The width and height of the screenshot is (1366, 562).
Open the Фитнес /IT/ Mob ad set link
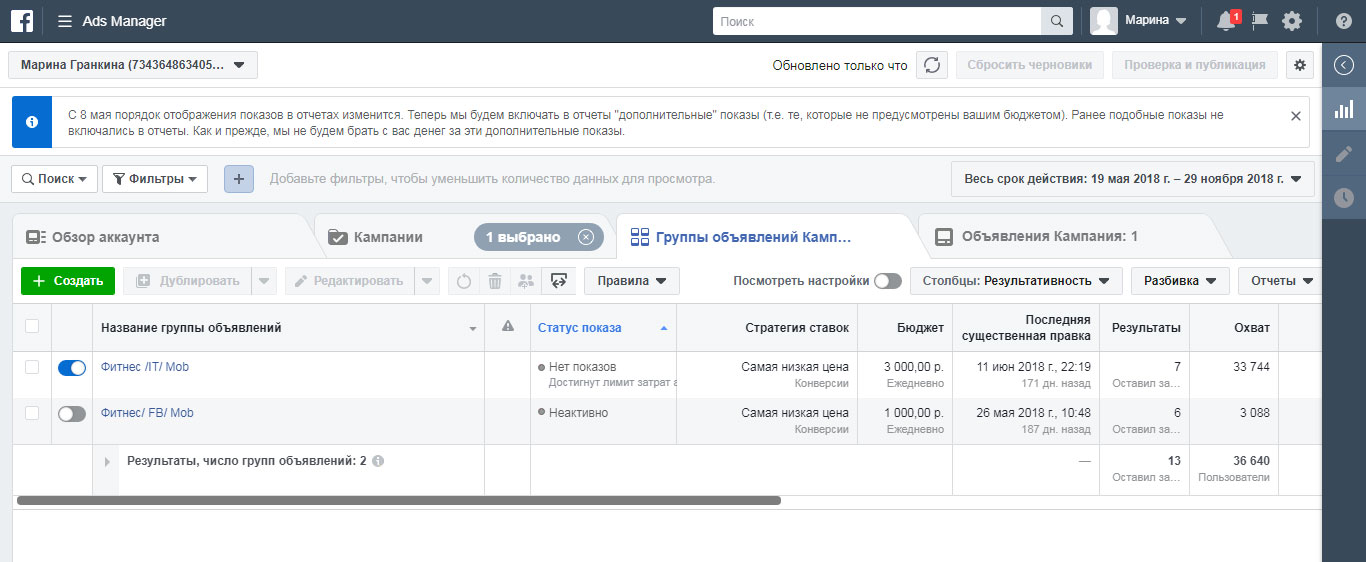click(145, 367)
